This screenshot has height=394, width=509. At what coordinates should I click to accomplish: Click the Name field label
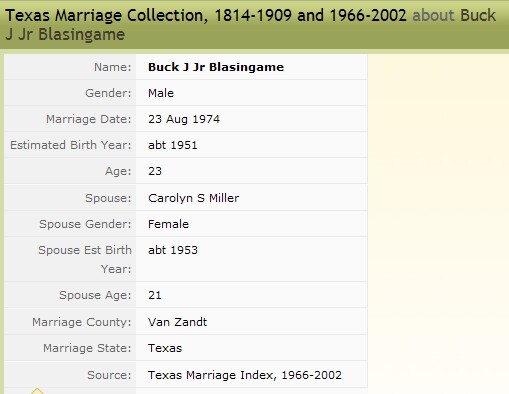113,67
